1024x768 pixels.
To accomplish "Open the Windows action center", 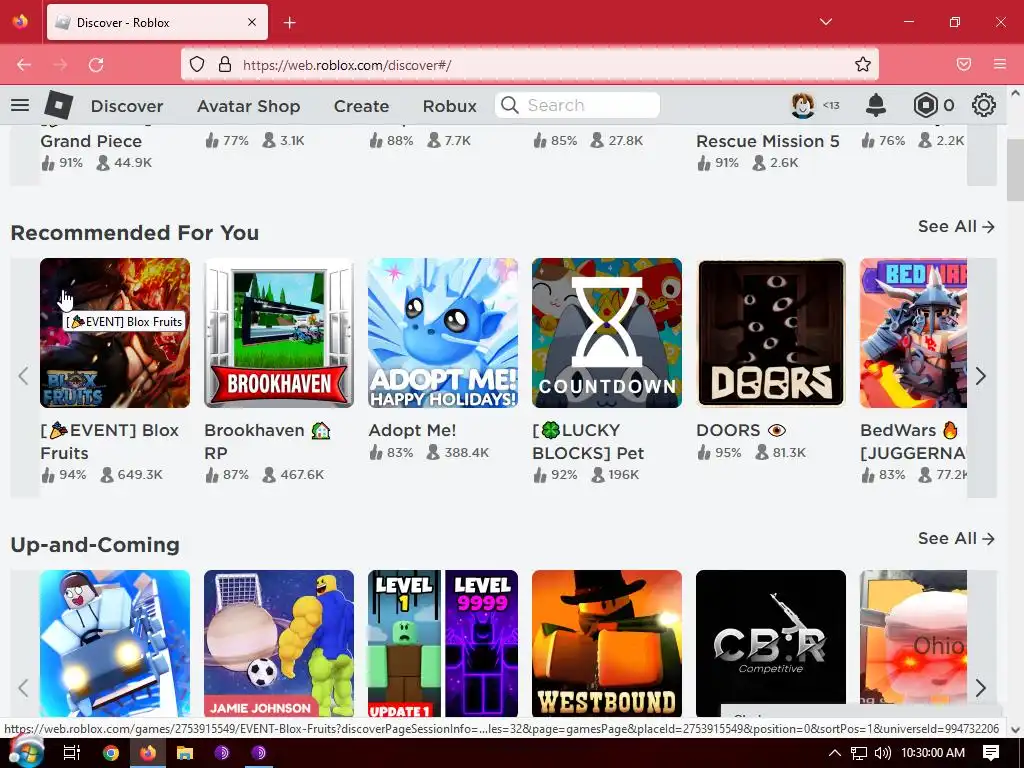I will tap(991, 753).
